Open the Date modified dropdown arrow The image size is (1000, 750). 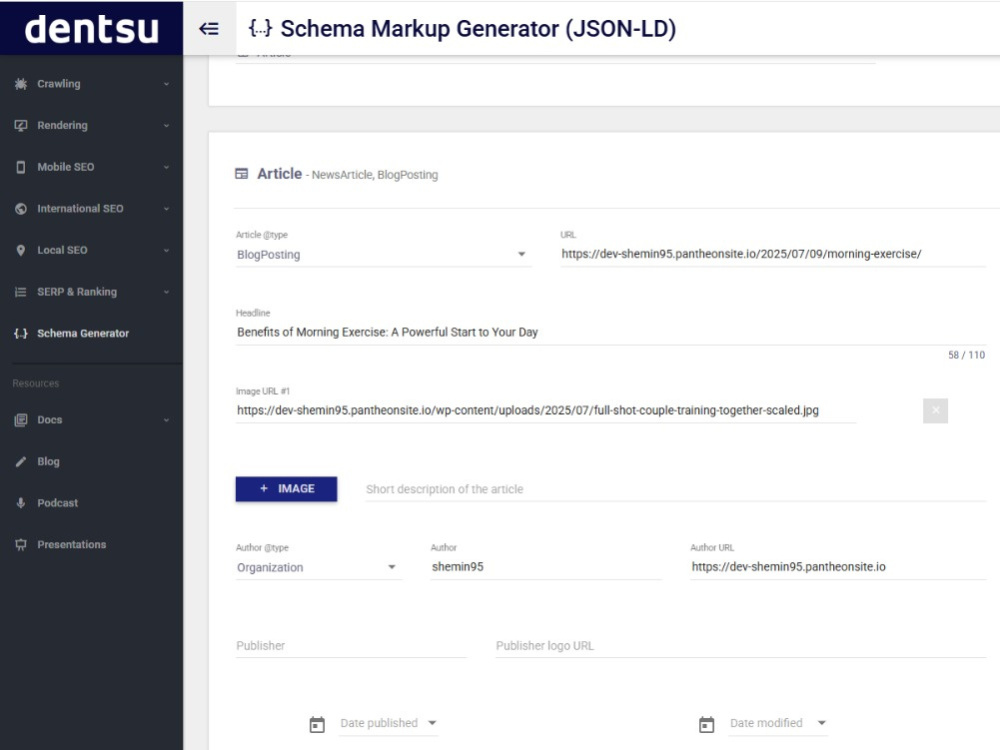pyautogui.click(x=822, y=723)
